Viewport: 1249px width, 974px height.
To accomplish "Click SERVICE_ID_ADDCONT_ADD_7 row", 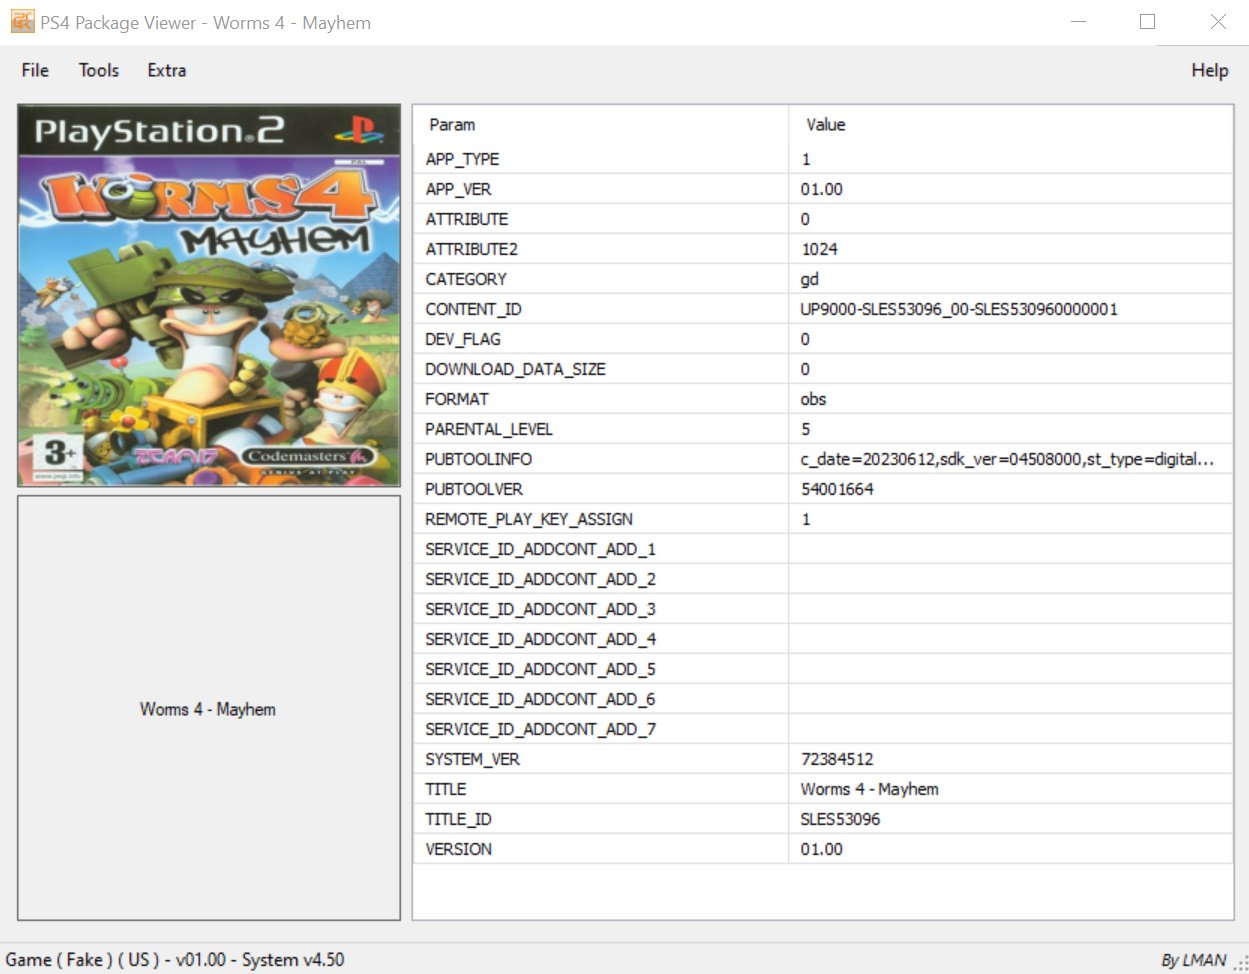I will tap(823, 729).
